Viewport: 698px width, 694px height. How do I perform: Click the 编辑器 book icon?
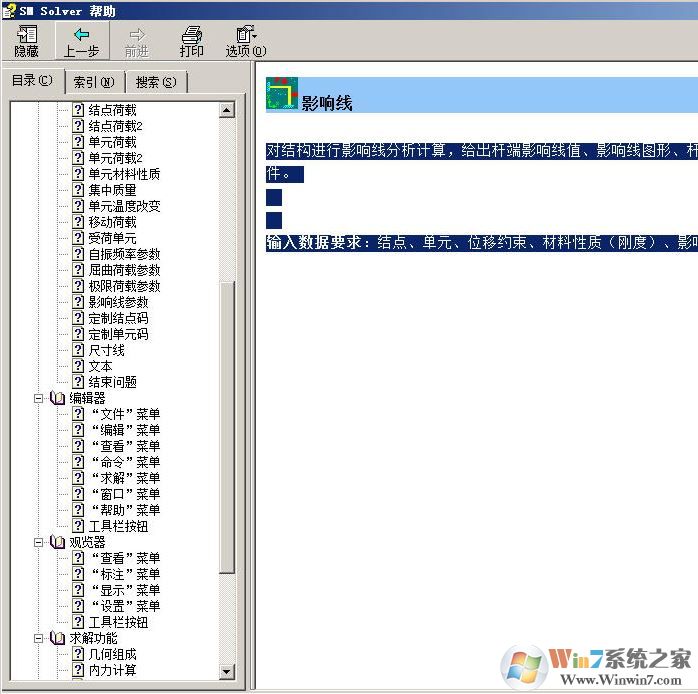(x=57, y=398)
